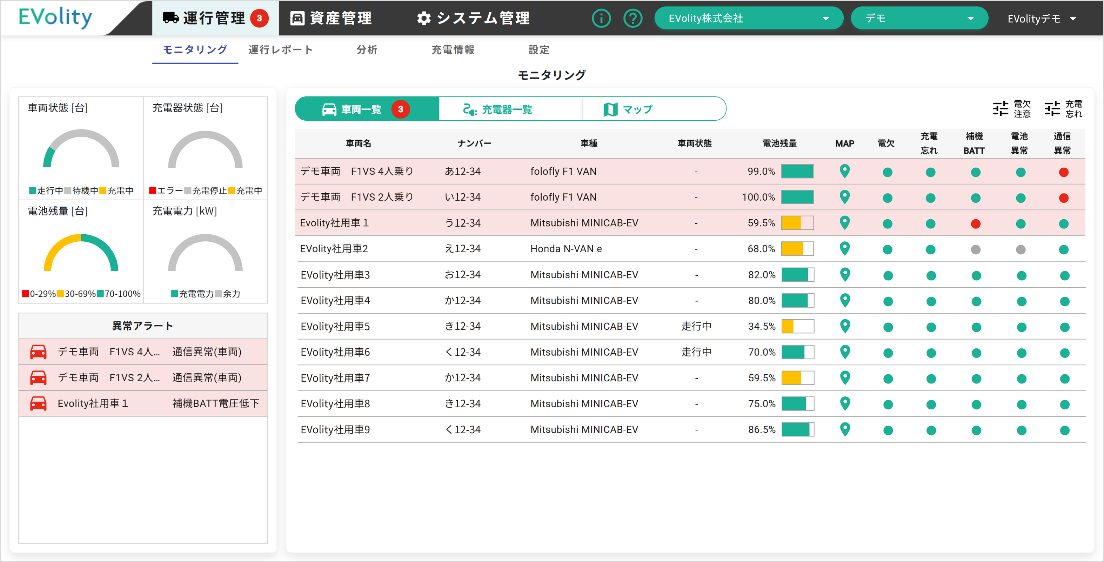Click the info circle icon in header
Screen dimensions: 1104x562
click(601, 18)
